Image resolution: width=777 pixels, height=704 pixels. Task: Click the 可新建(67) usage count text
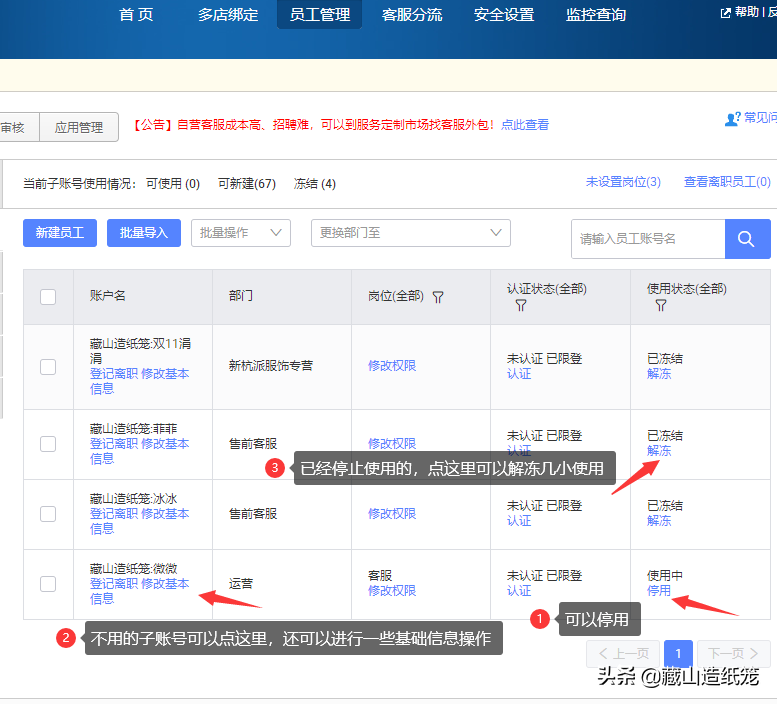[247, 184]
